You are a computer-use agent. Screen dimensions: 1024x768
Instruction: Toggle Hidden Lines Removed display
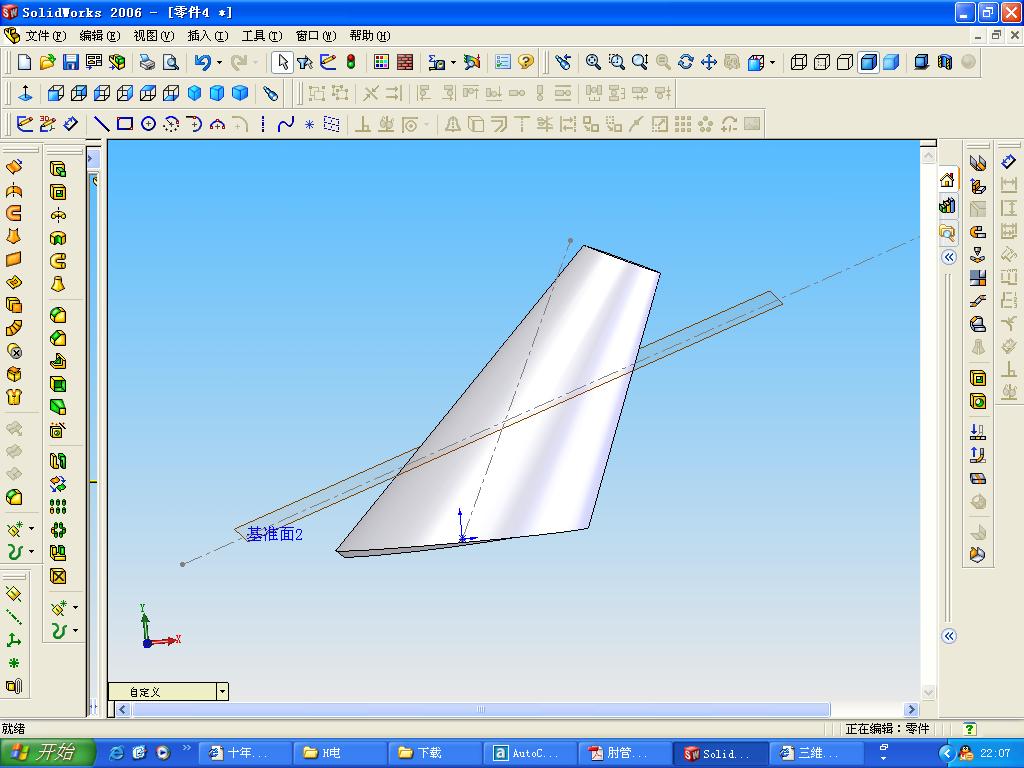[x=845, y=62]
